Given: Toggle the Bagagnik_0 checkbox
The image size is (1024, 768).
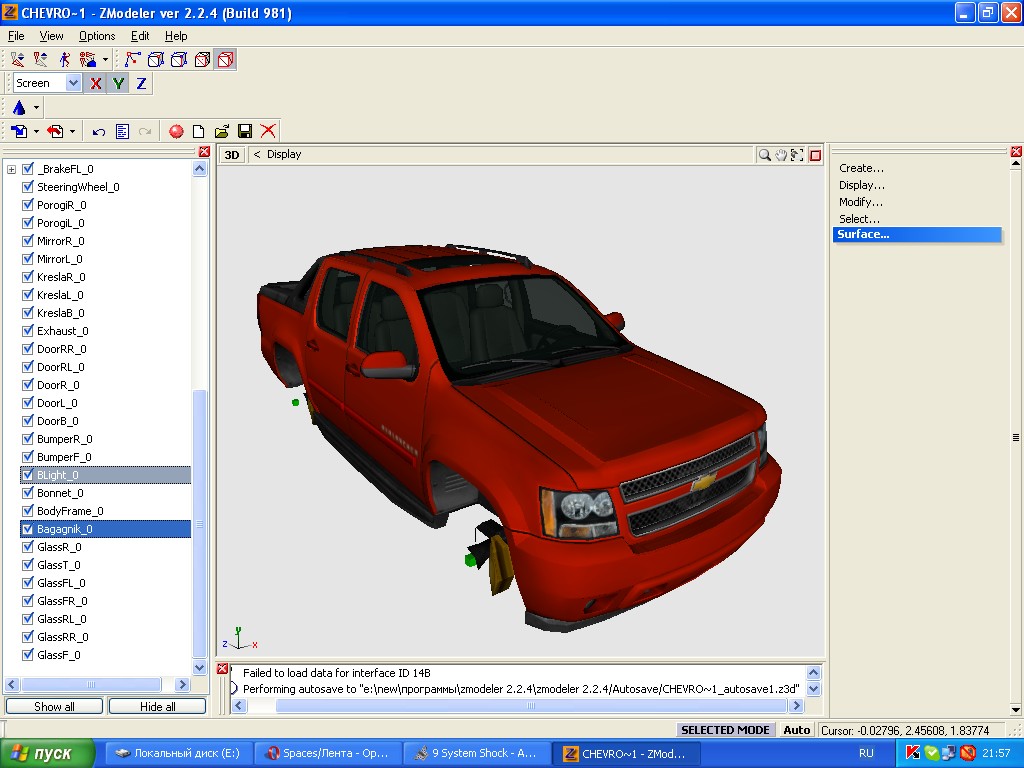Looking at the screenshot, I should point(27,529).
